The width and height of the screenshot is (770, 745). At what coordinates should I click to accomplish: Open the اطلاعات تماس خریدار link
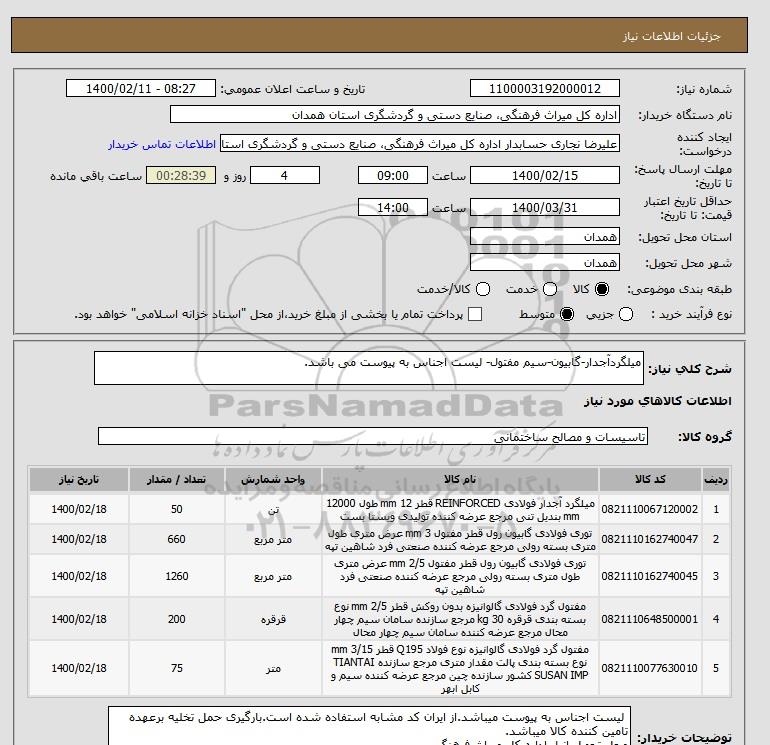[x=162, y=144]
